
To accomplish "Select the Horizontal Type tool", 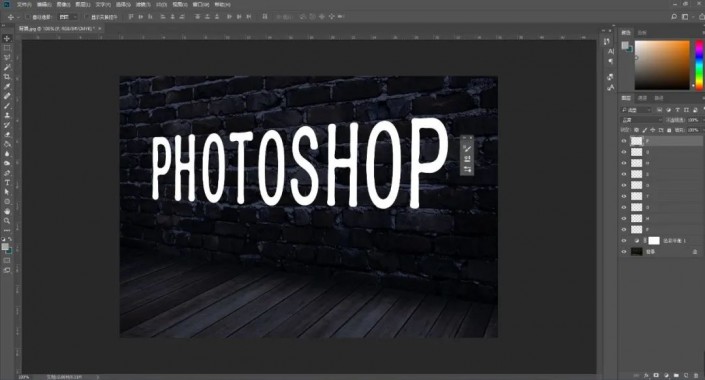I will 7,183.
